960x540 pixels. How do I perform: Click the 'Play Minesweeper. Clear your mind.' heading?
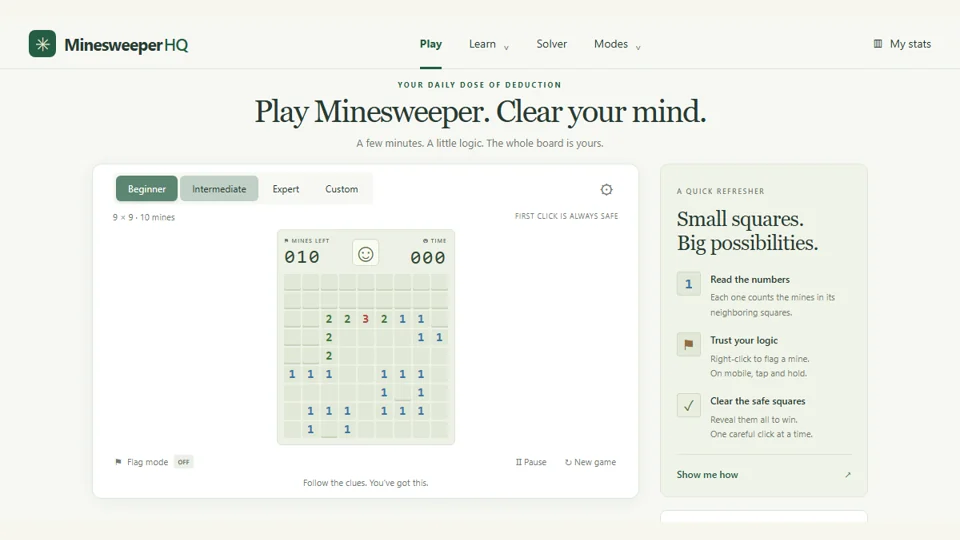point(480,112)
